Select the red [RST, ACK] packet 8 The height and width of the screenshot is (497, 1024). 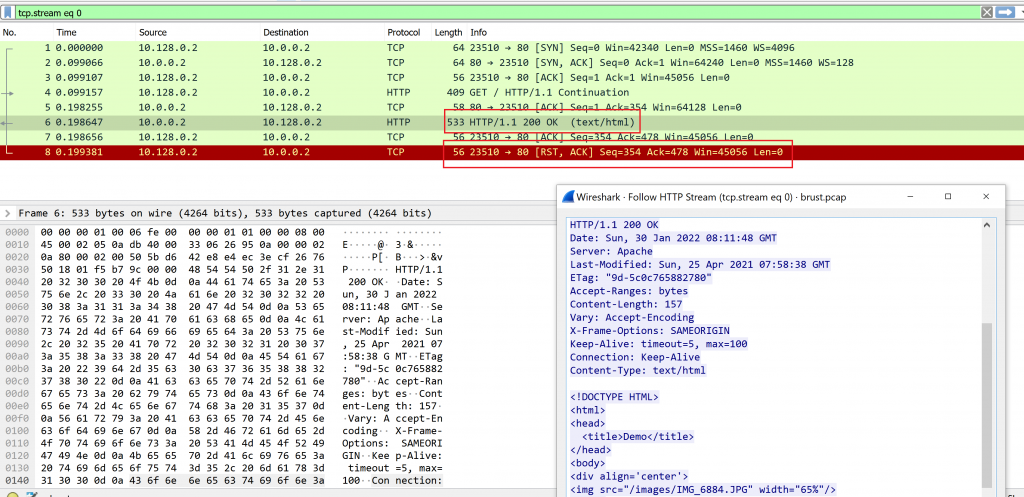(512, 152)
